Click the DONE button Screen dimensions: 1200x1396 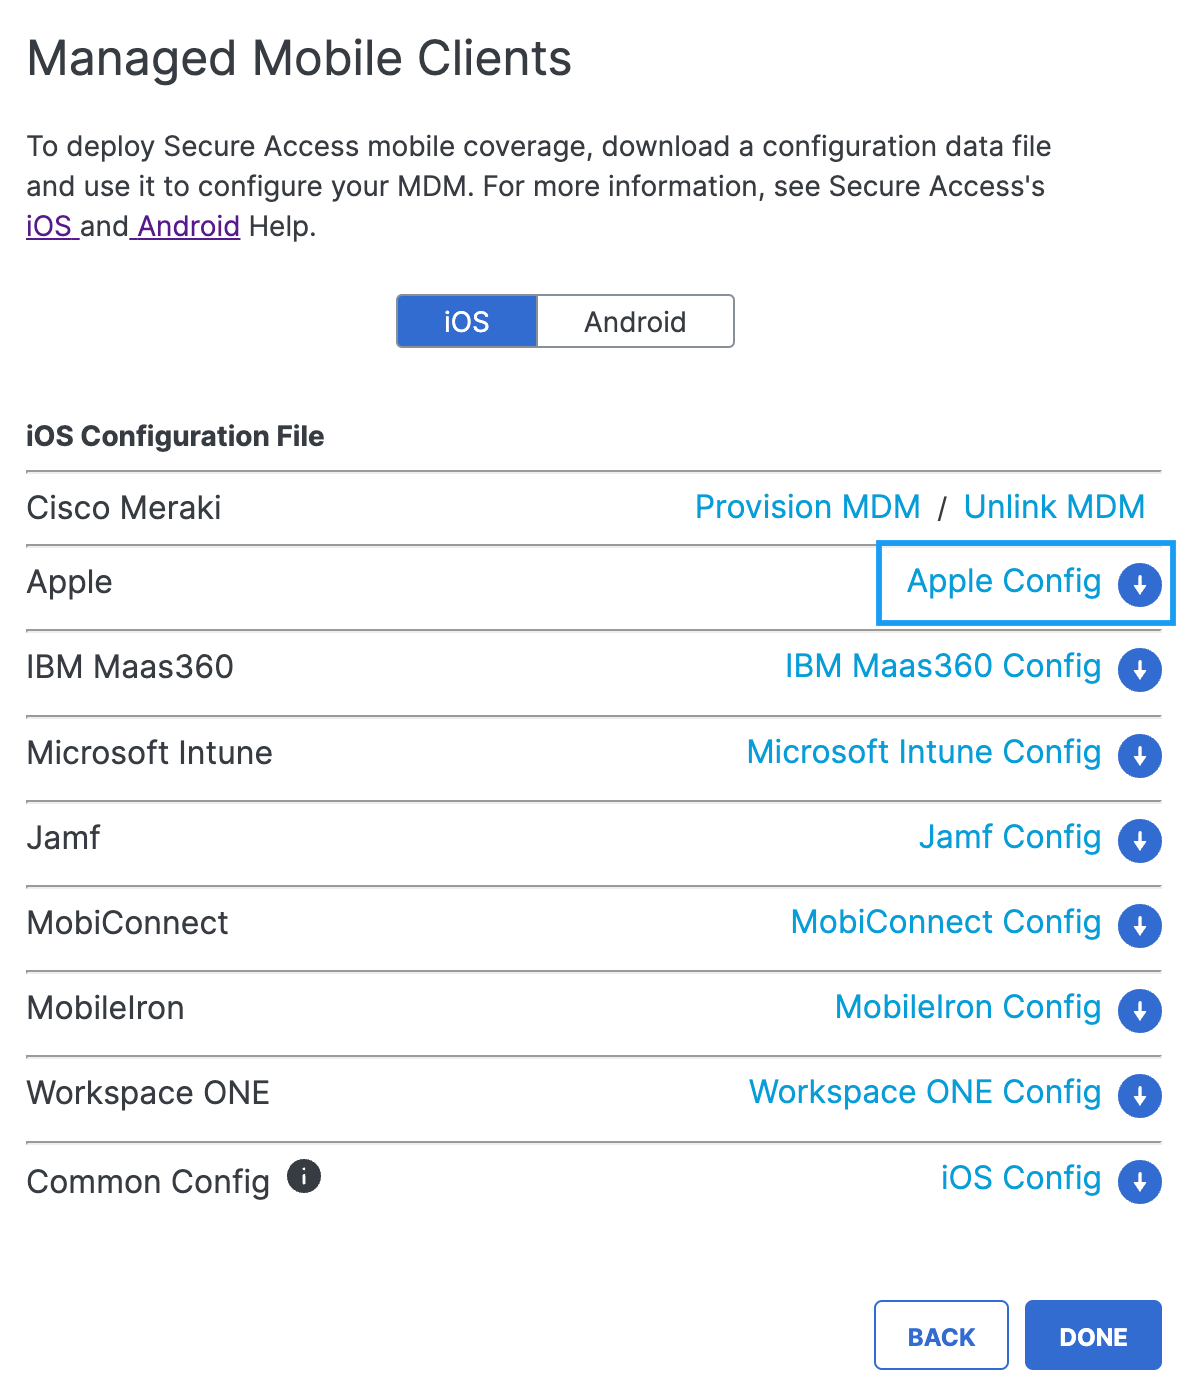1093,1335
